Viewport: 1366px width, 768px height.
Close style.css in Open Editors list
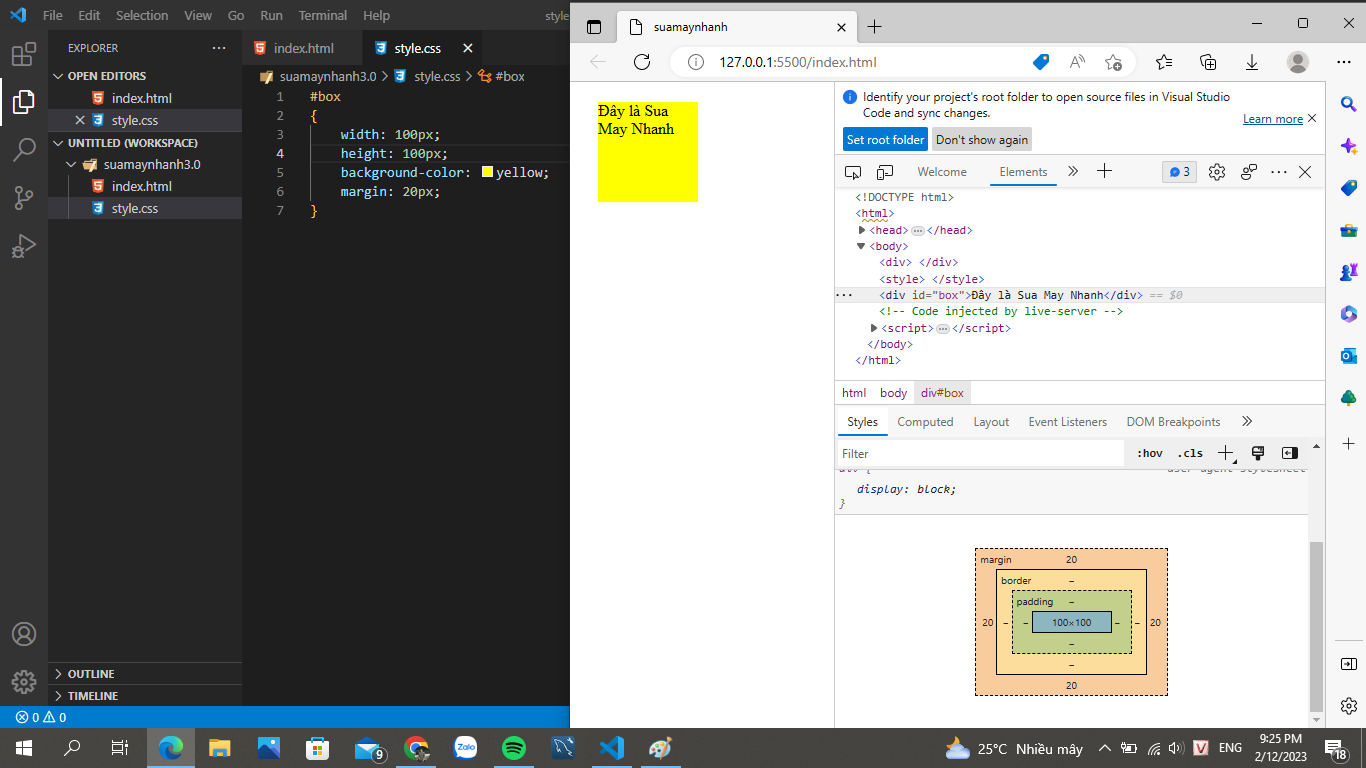(80, 120)
